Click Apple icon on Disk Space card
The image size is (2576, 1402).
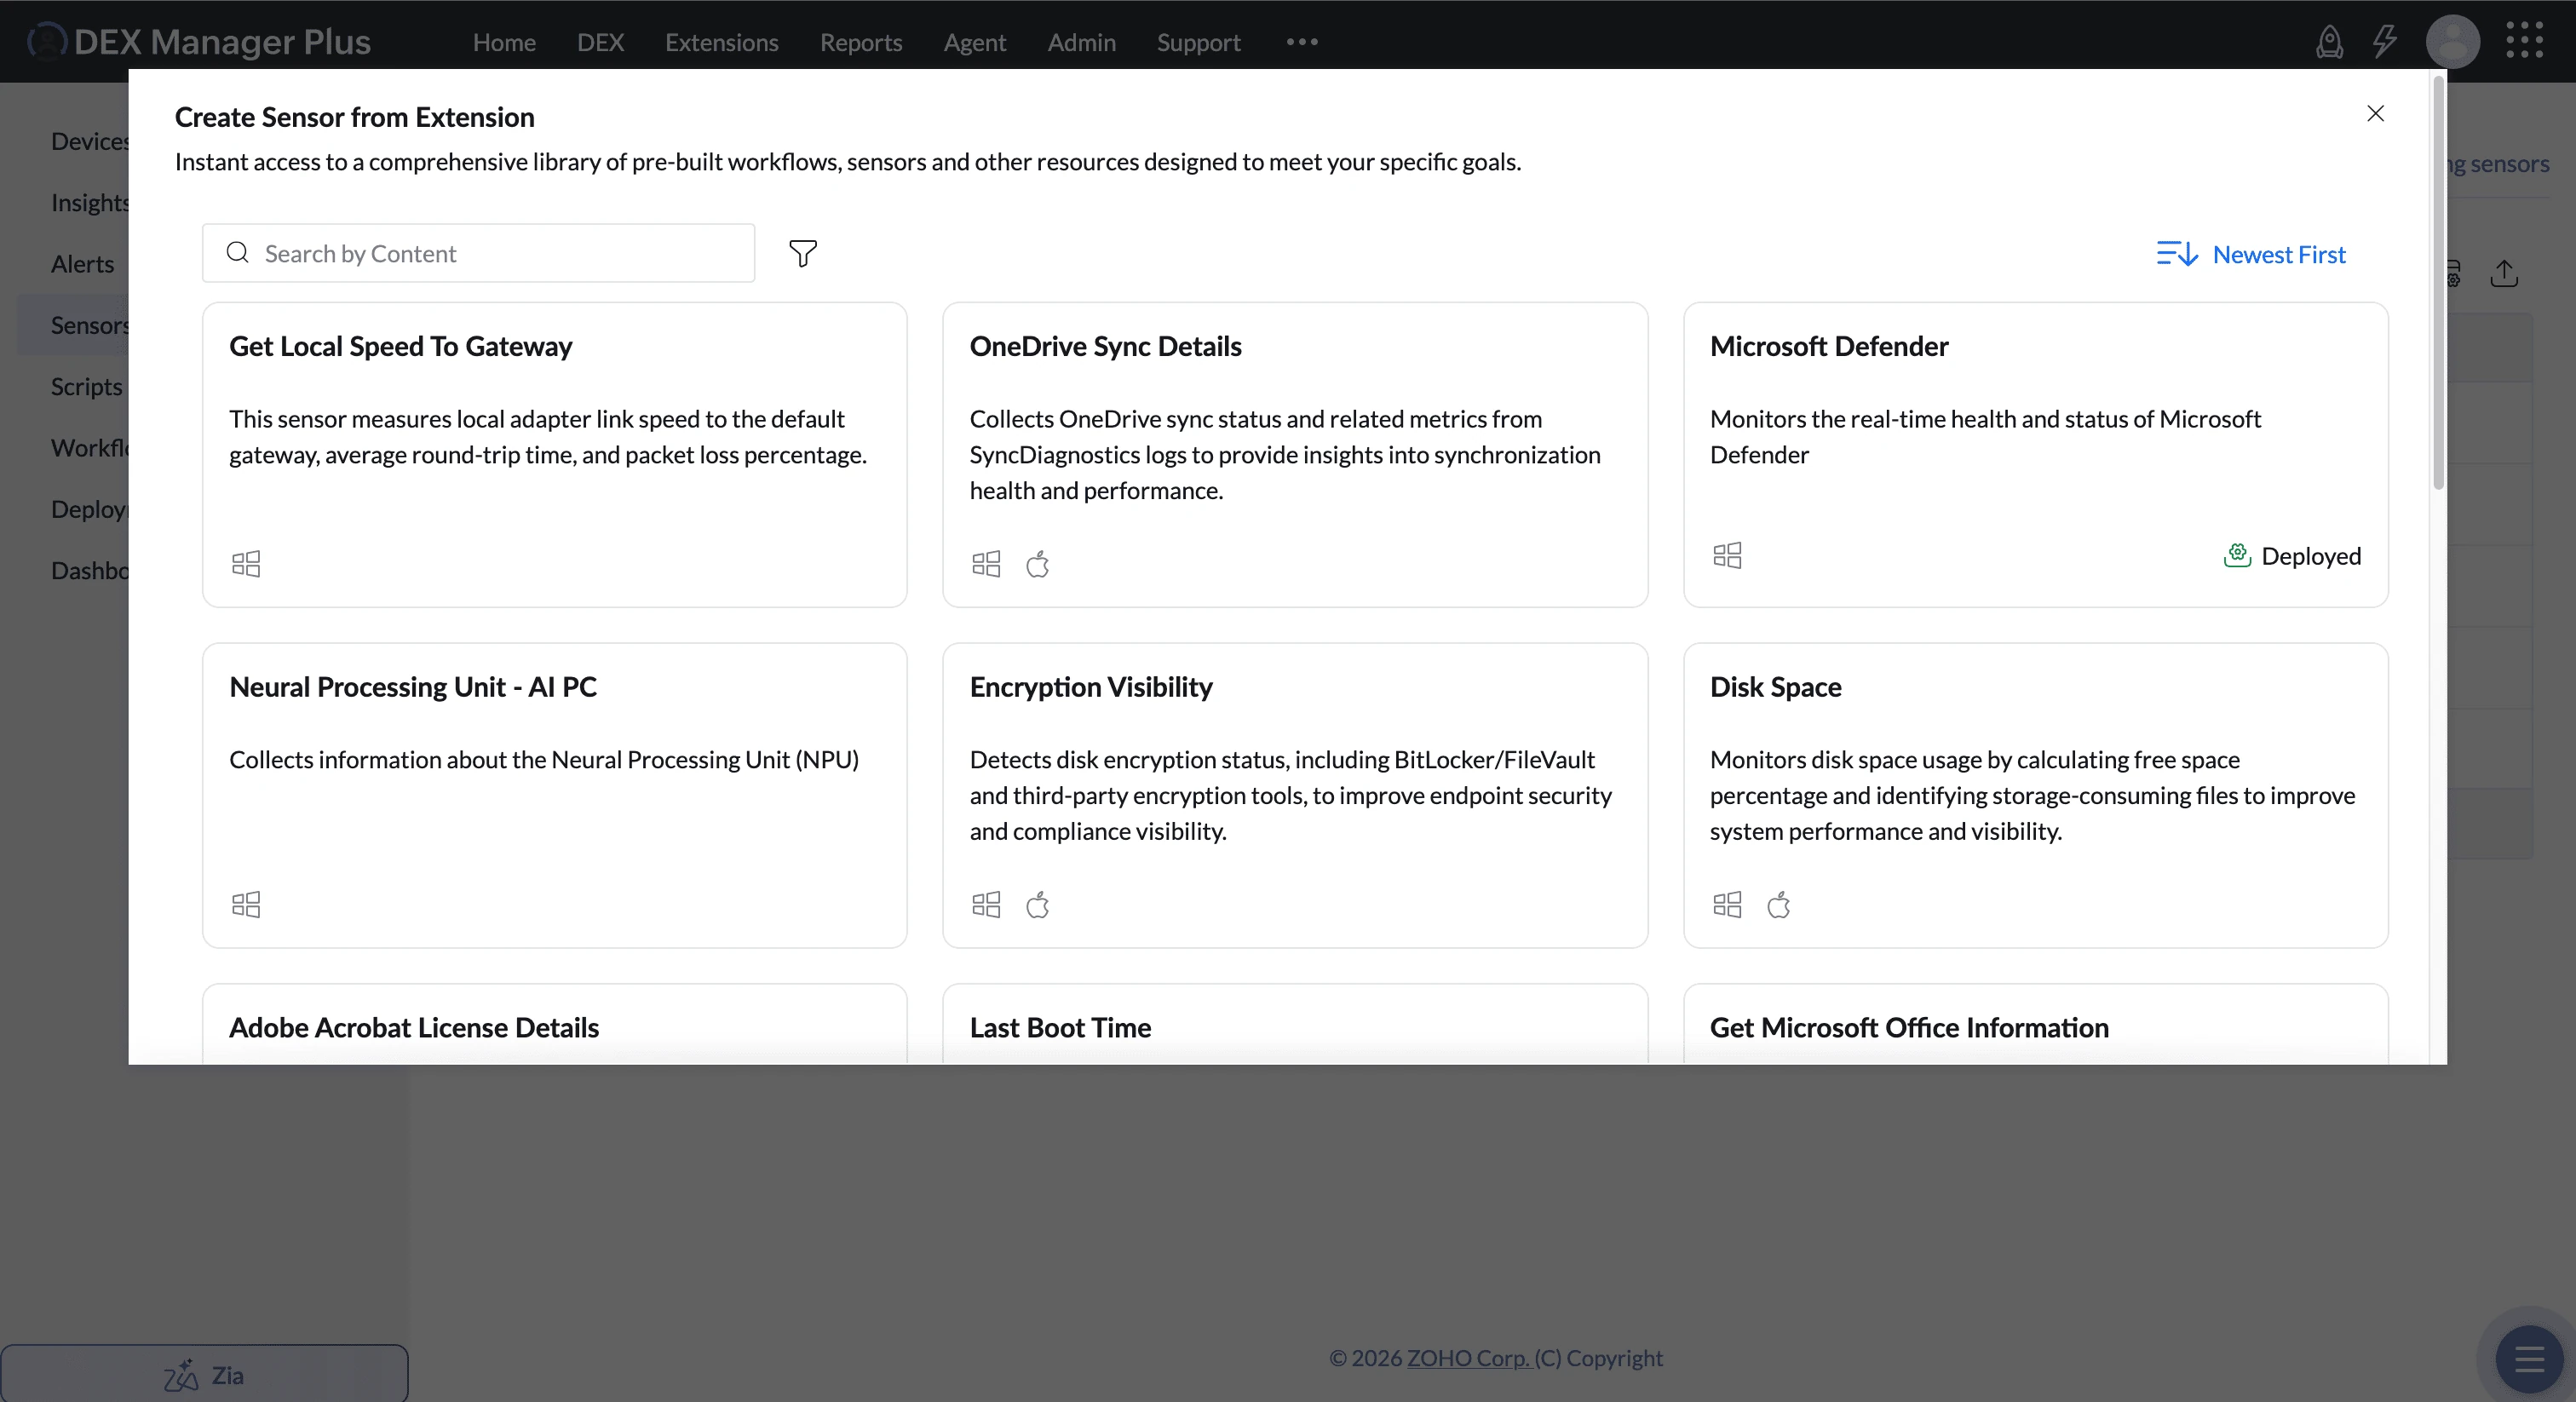(x=1778, y=905)
